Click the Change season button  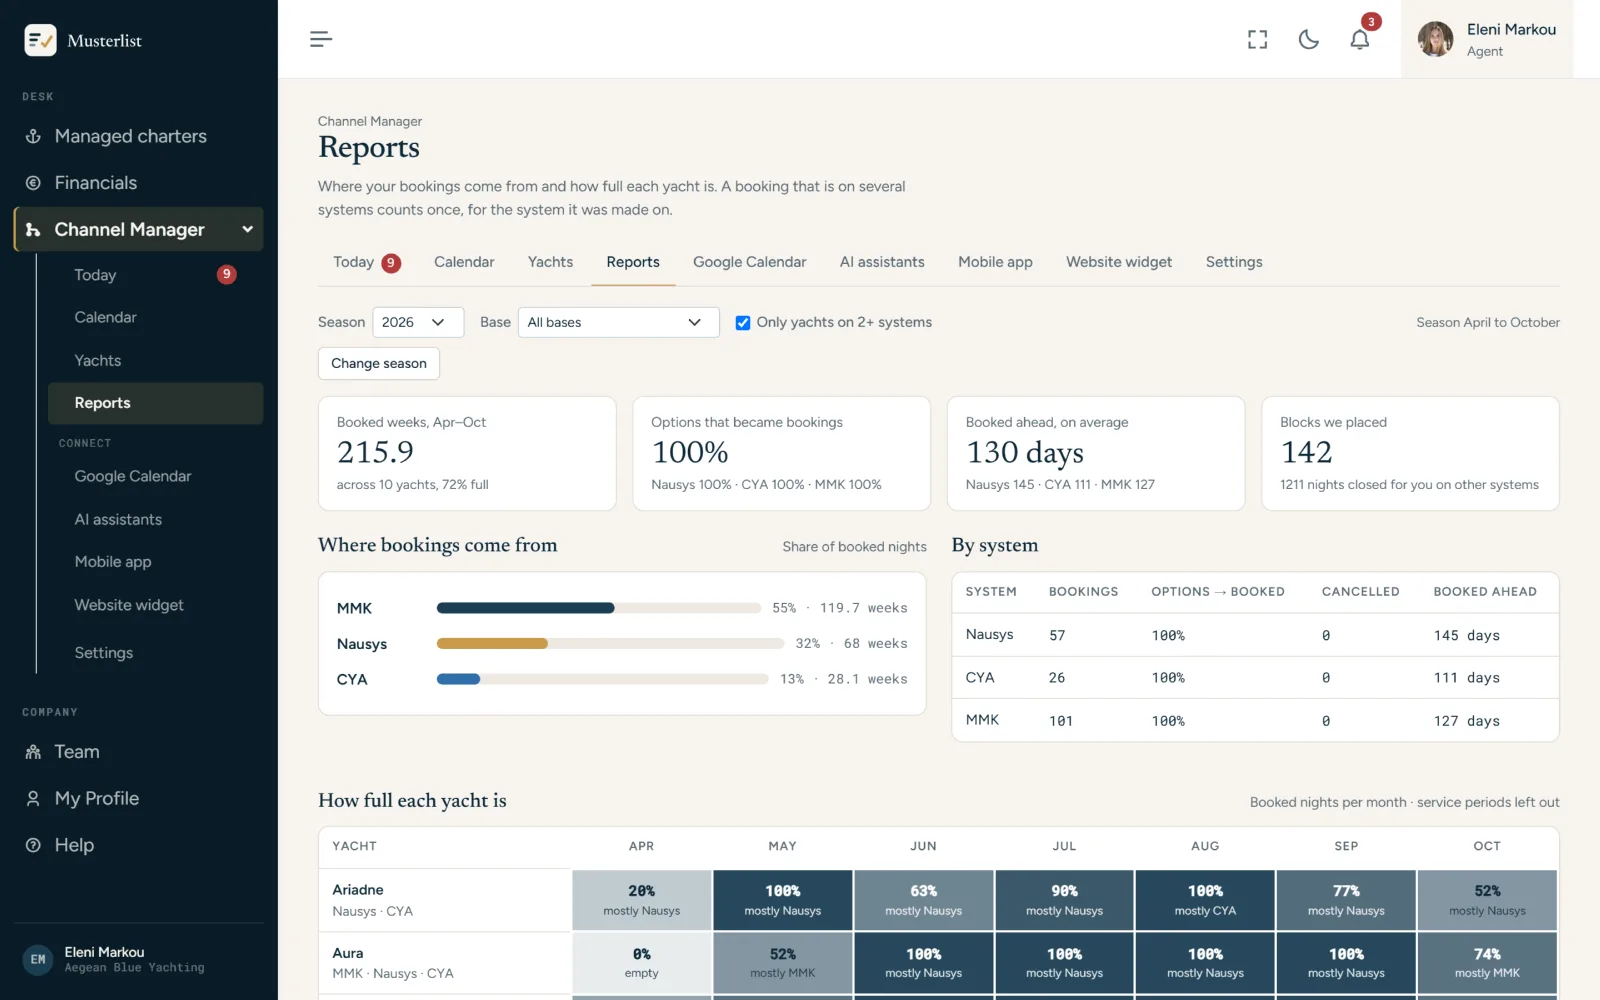click(379, 363)
